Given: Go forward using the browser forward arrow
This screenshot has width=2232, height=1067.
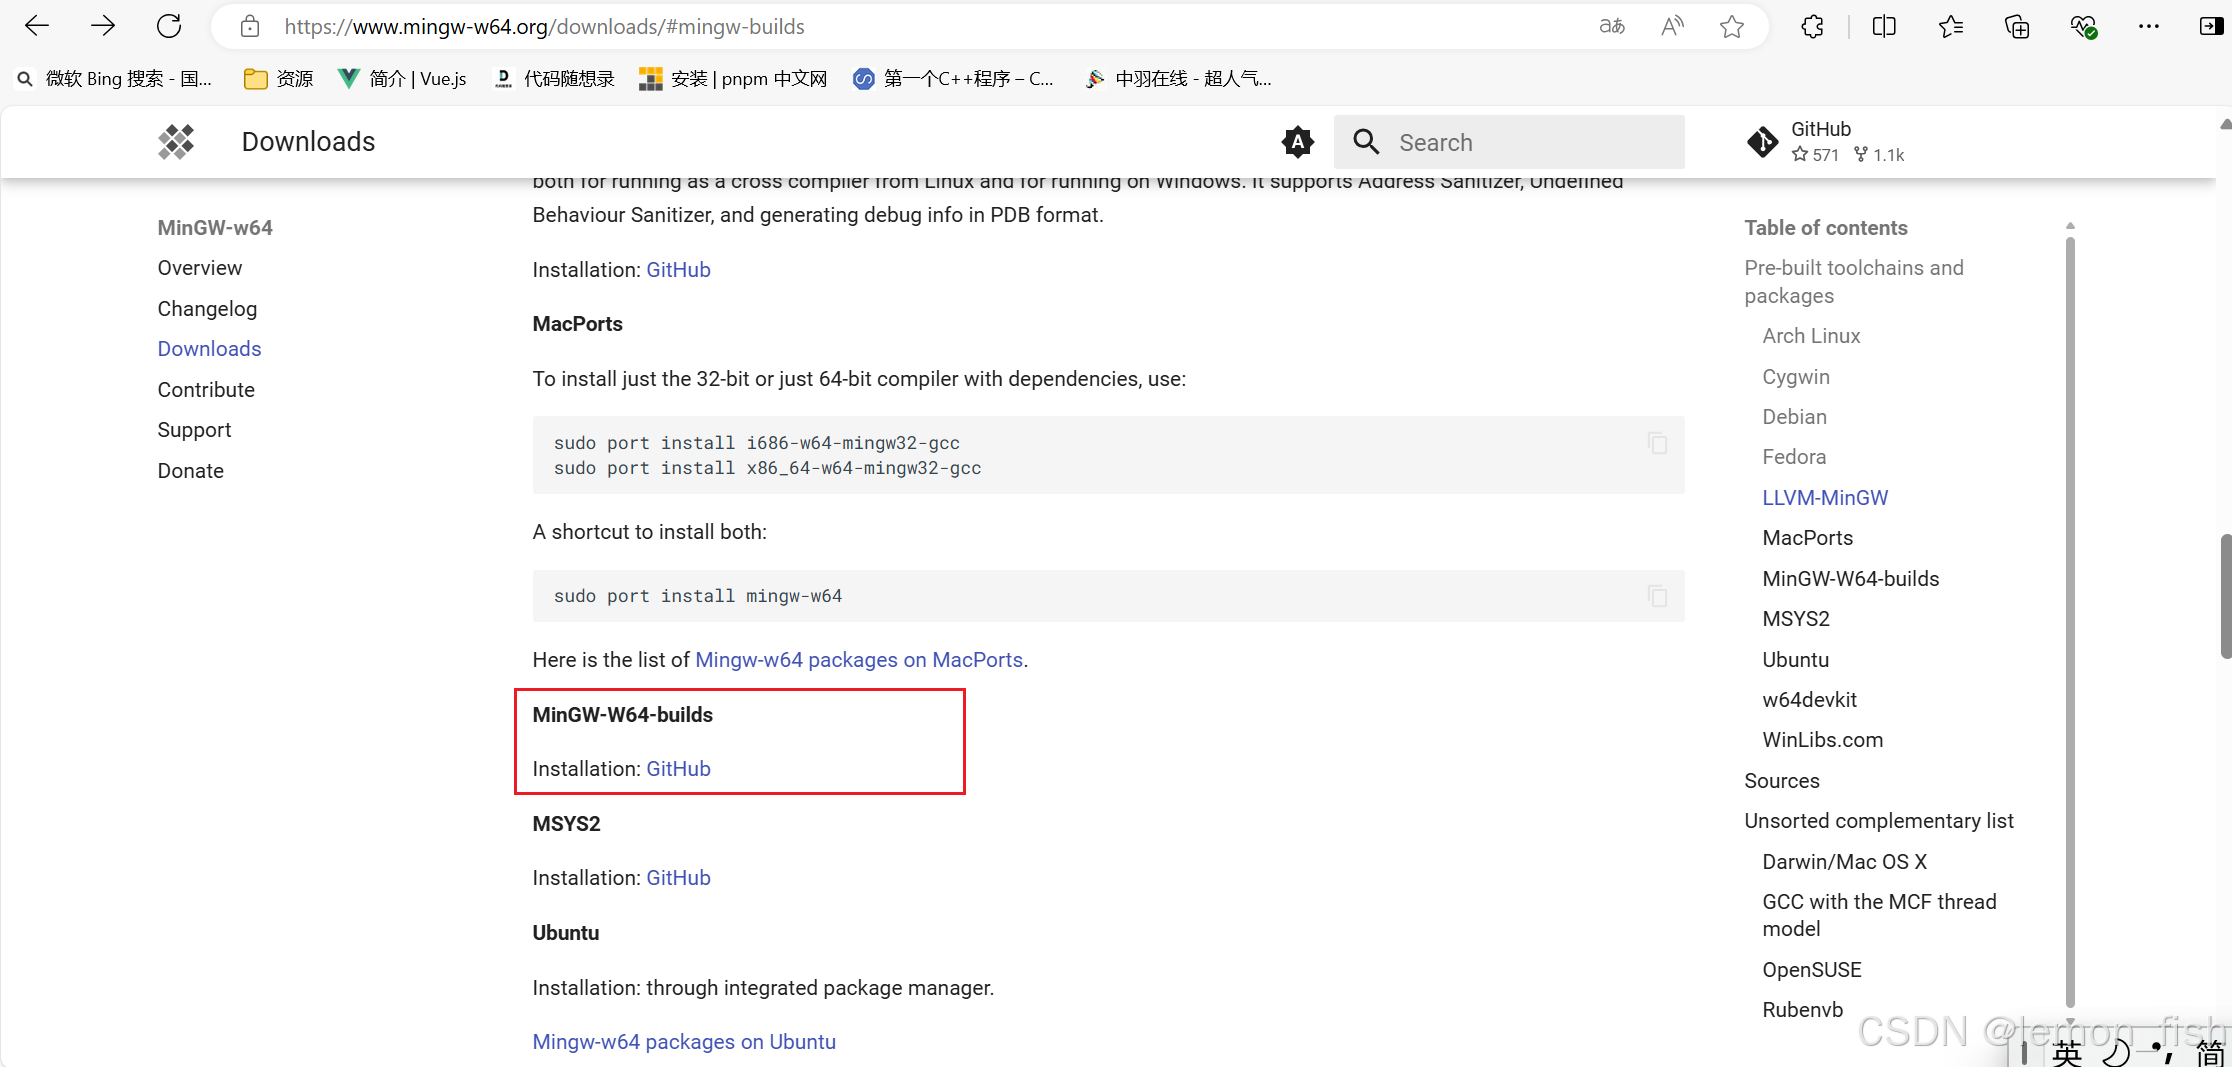Looking at the screenshot, I should [103, 26].
